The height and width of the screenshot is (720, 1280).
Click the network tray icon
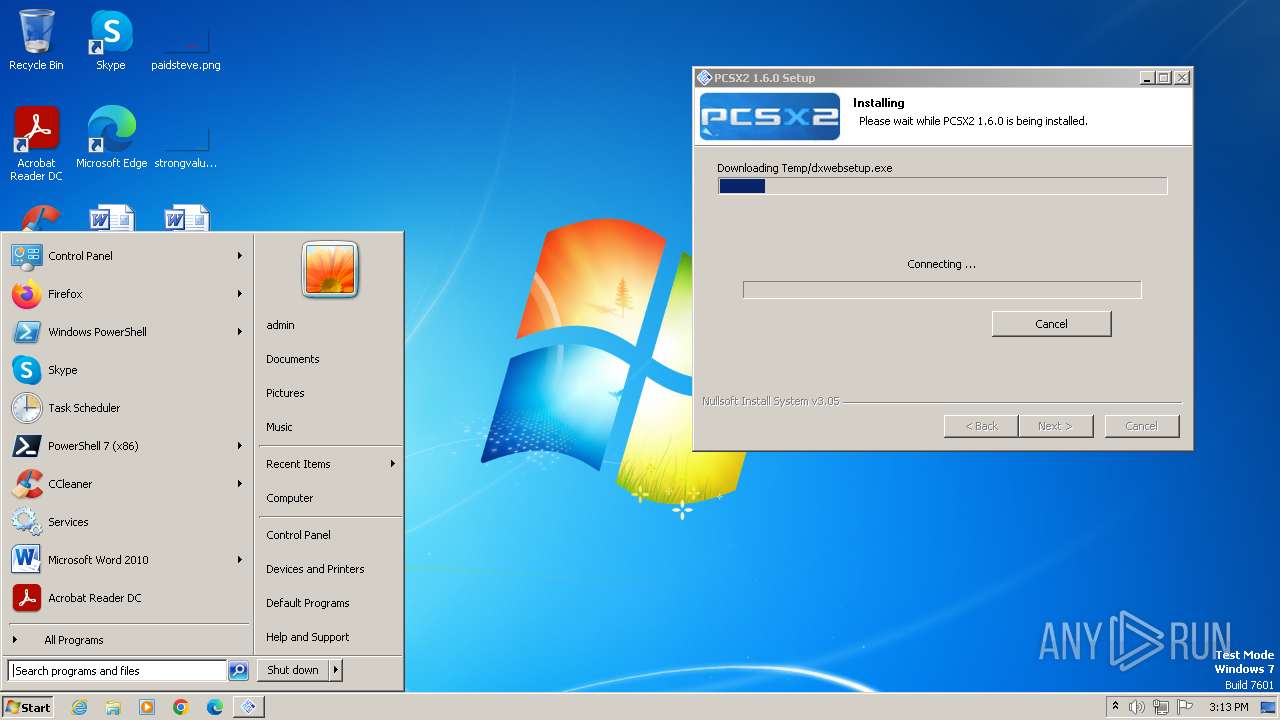click(x=1161, y=707)
